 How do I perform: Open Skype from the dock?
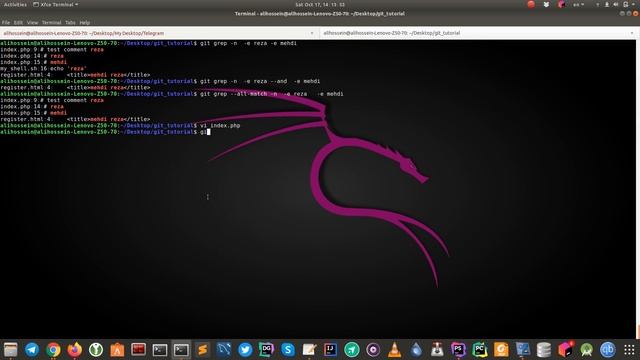pyautogui.click(x=288, y=350)
